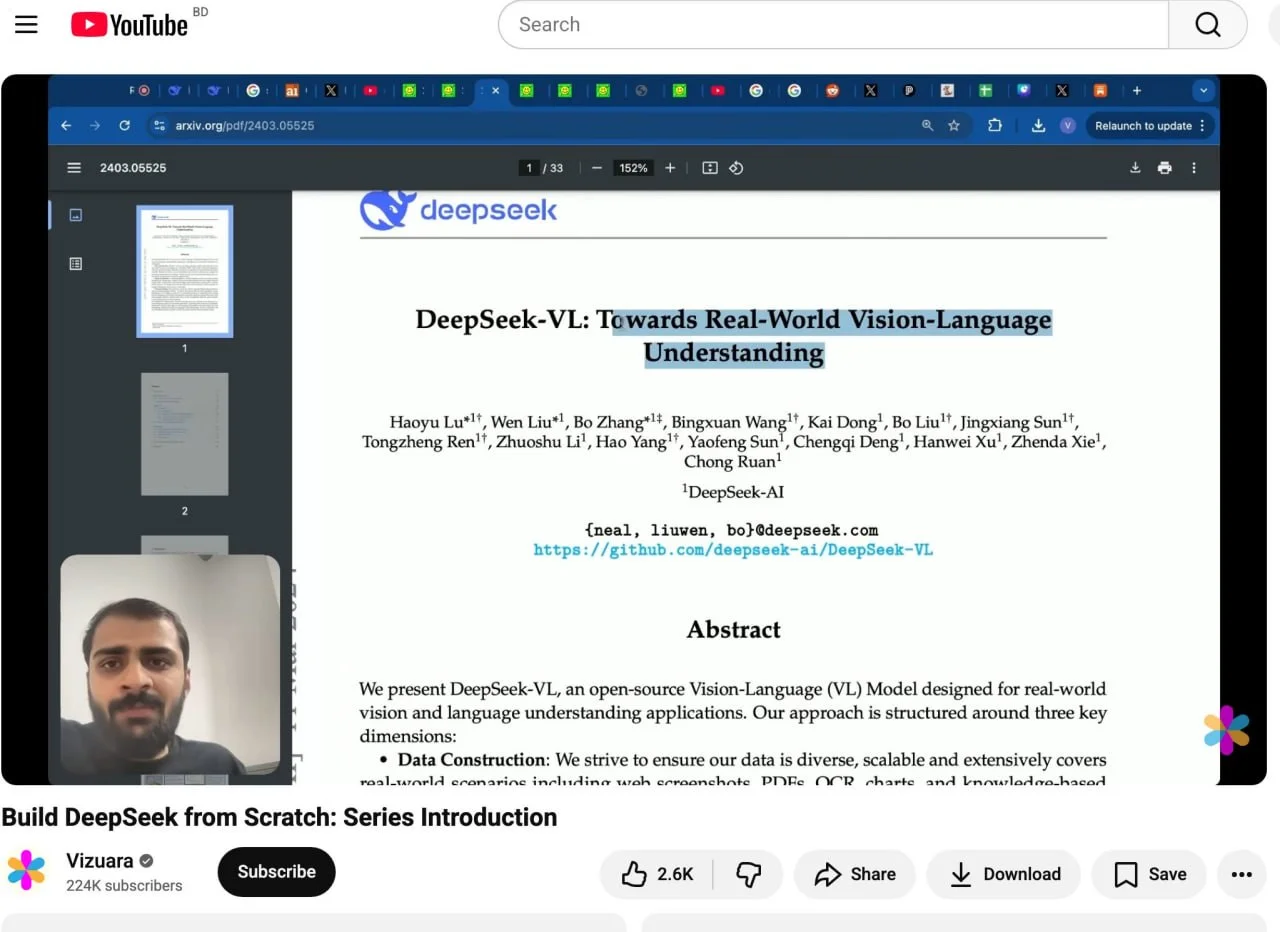
Task: Open more actions ellipsis menu
Action: [x=1242, y=875]
